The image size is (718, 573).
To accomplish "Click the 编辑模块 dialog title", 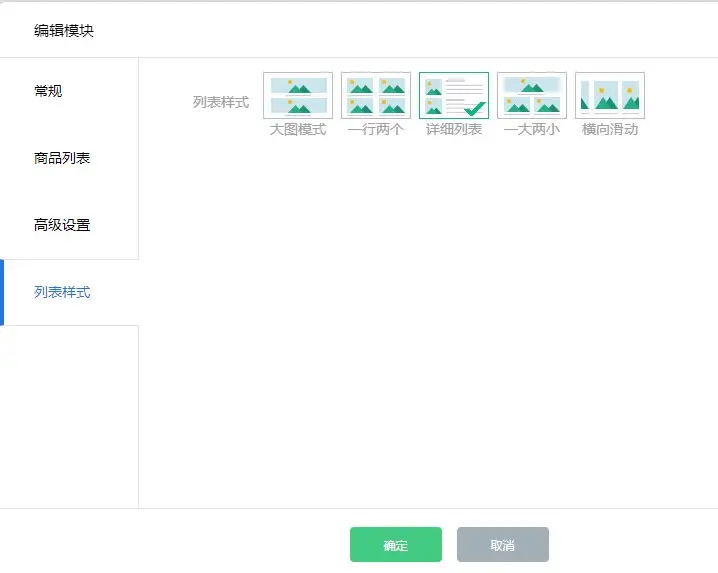I will coord(64,30).
